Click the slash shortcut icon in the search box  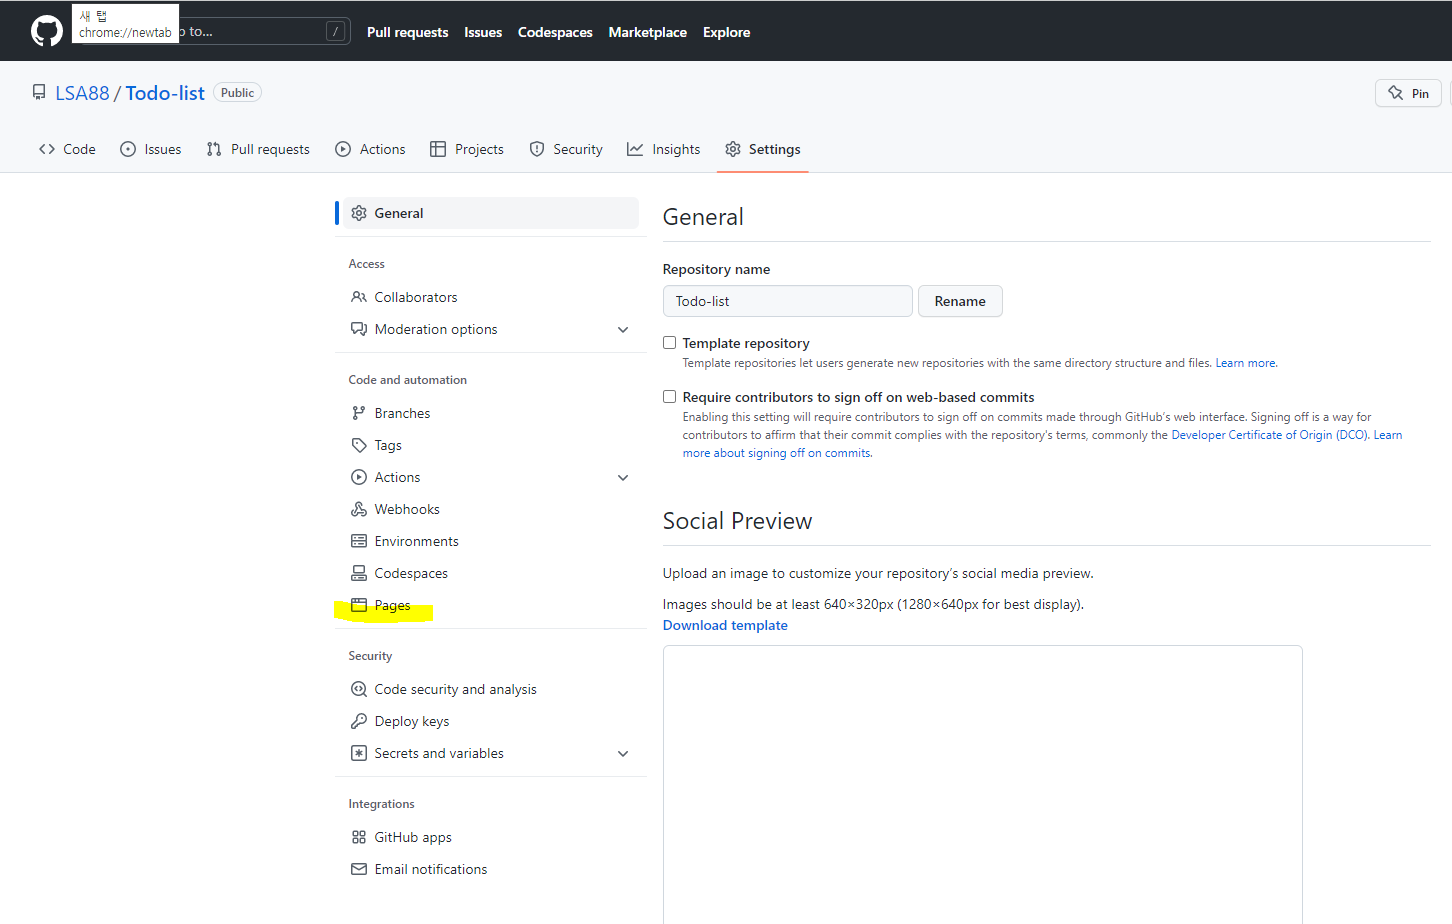336,31
